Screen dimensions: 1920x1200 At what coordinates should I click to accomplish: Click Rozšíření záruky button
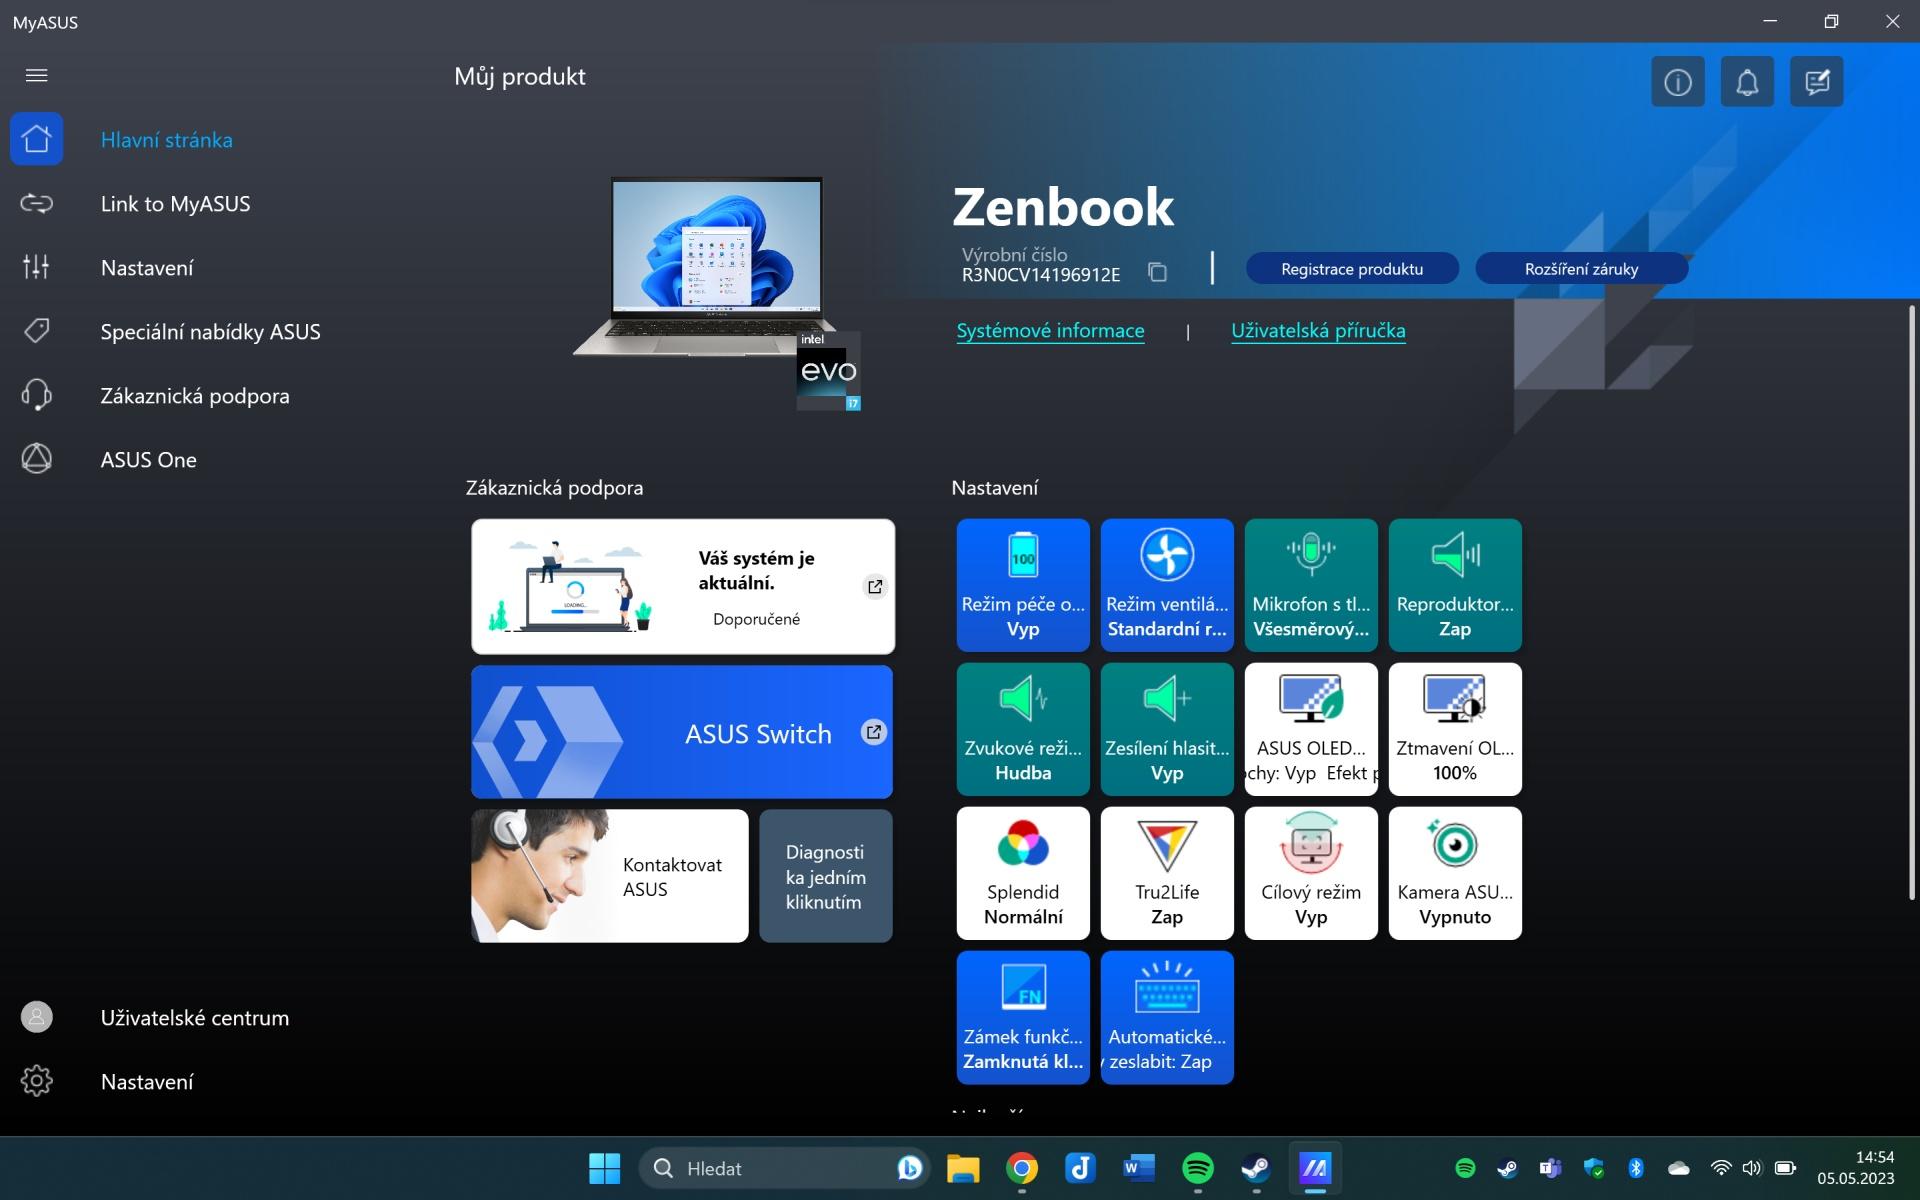tap(1581, 269)
